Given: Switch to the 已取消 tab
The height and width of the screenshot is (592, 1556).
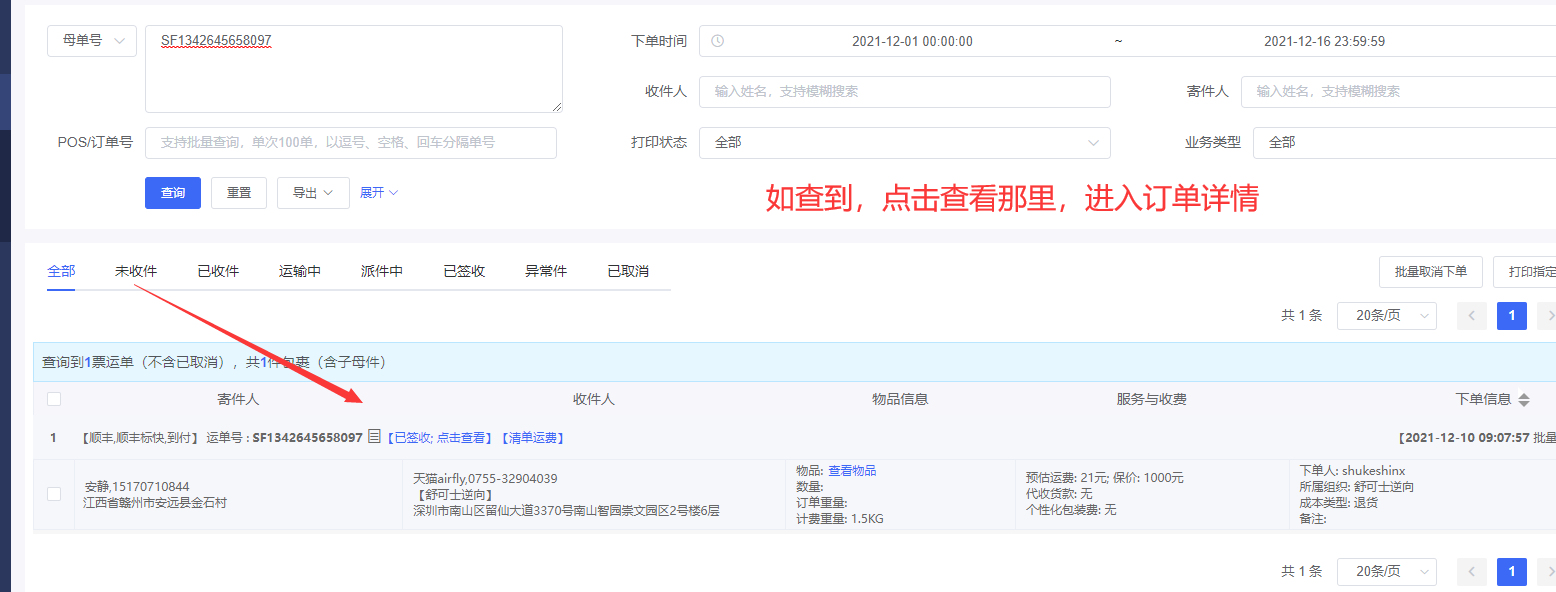Looking at the screenshot, I should (x=628, y=271).
